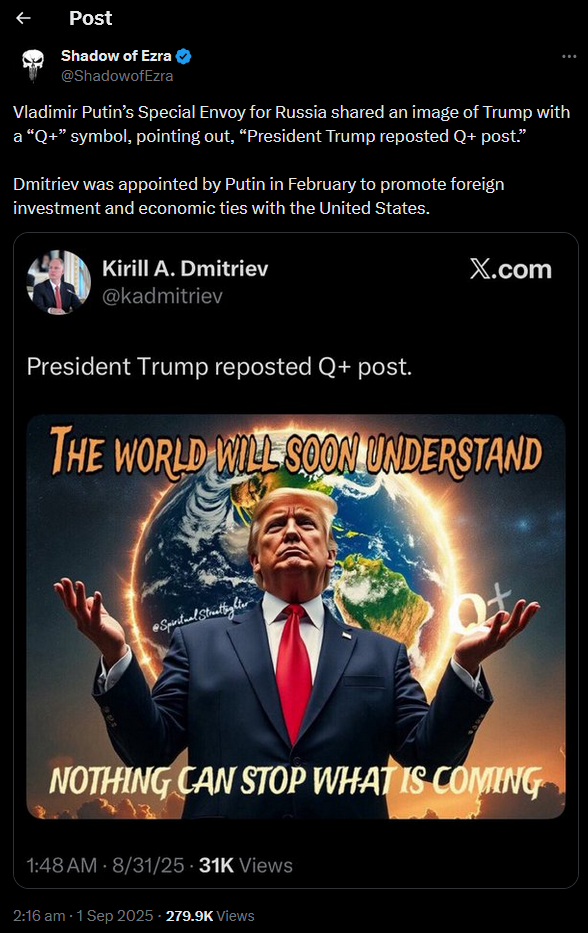Open the Shadow of Ezra profile name

tap(116, 56)
